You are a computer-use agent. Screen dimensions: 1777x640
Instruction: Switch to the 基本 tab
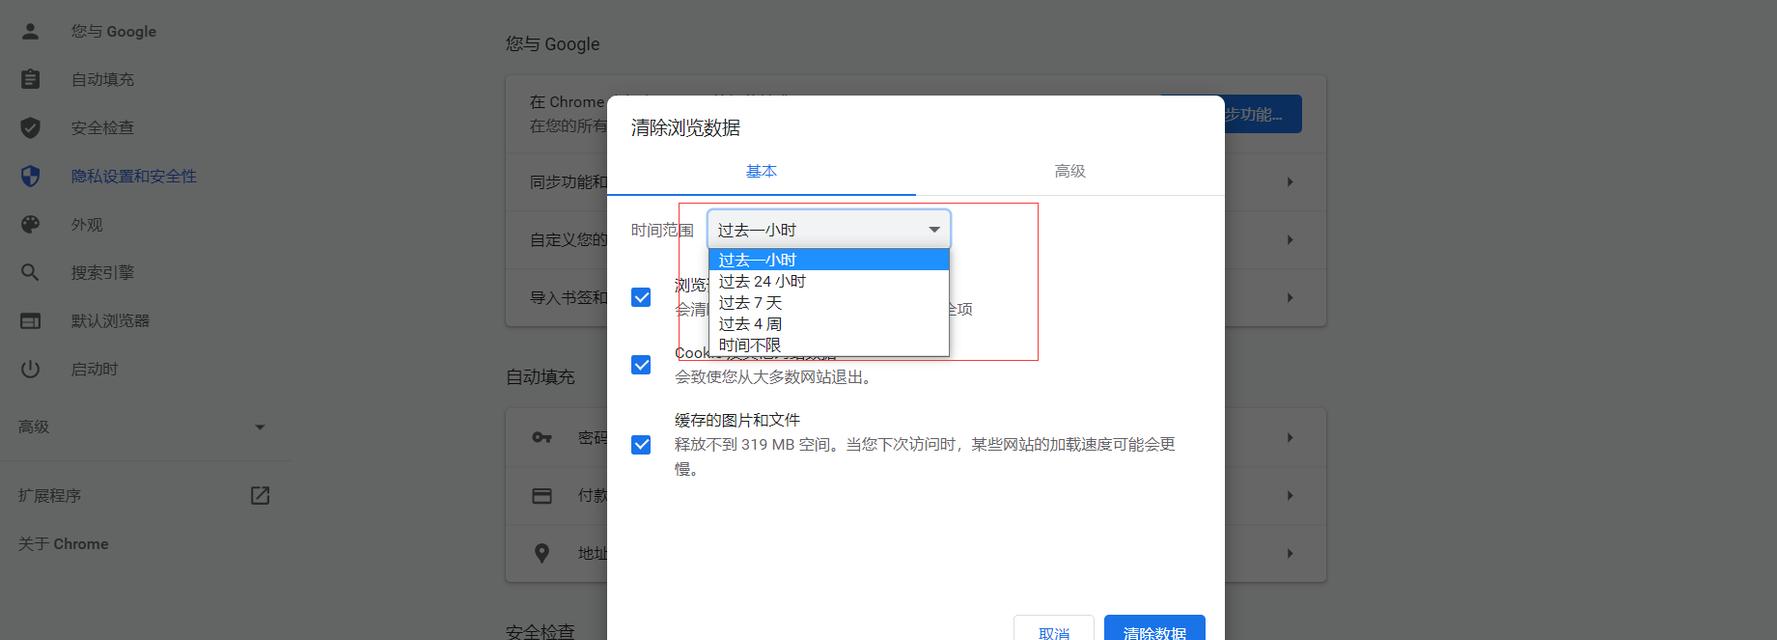(761, 172)
